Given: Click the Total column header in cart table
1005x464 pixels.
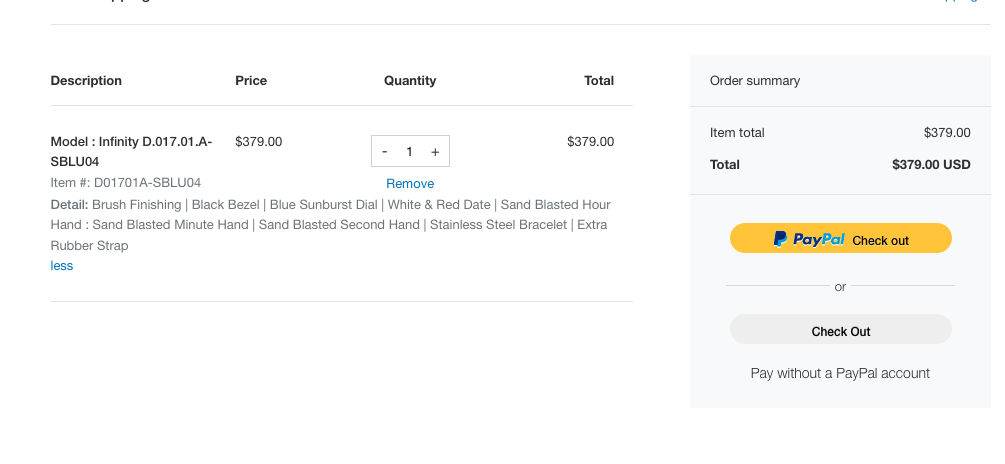Looking at the screenshot, I should [599, 81].
